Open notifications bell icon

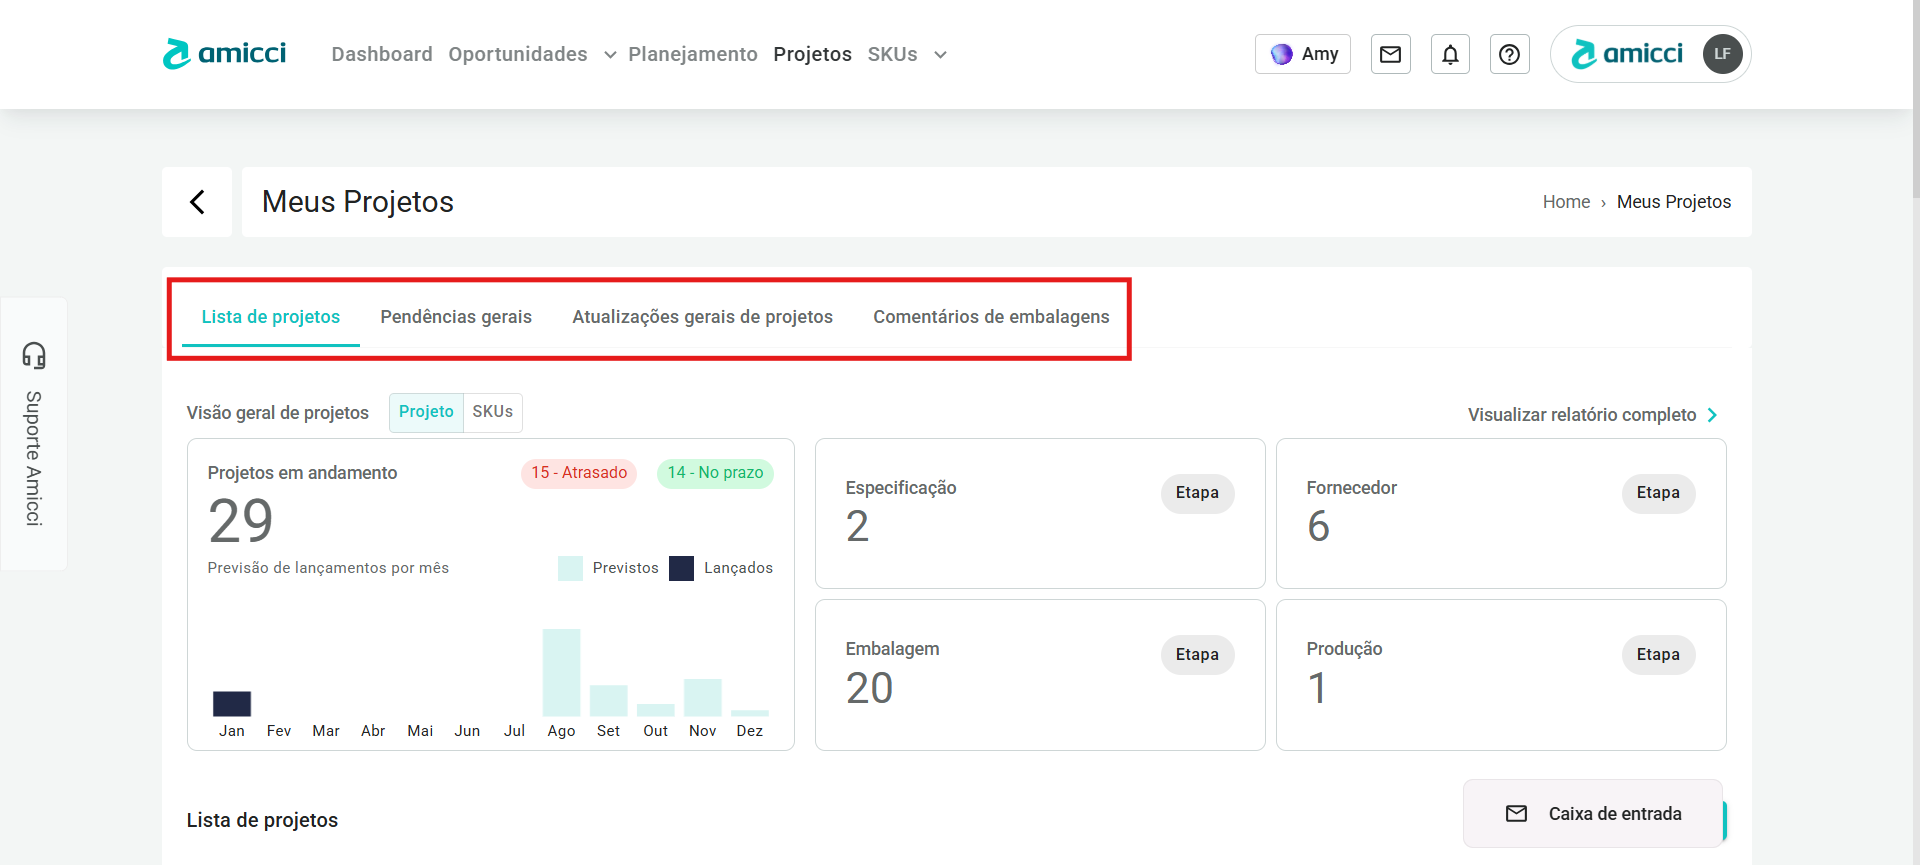pos(1450,54)
